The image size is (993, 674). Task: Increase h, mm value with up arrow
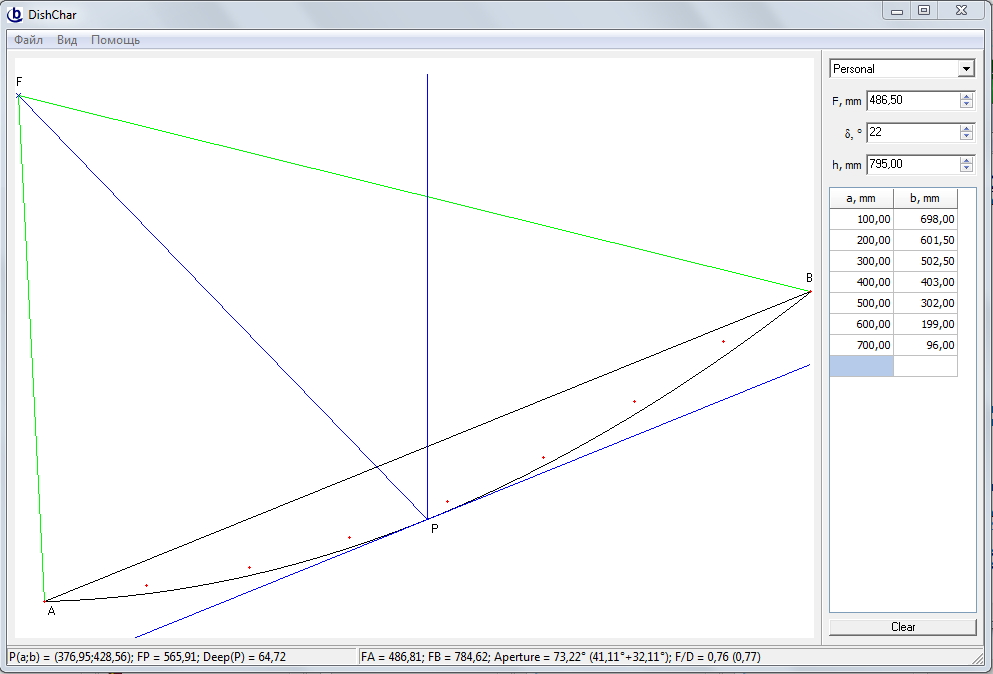click(966, 160)
